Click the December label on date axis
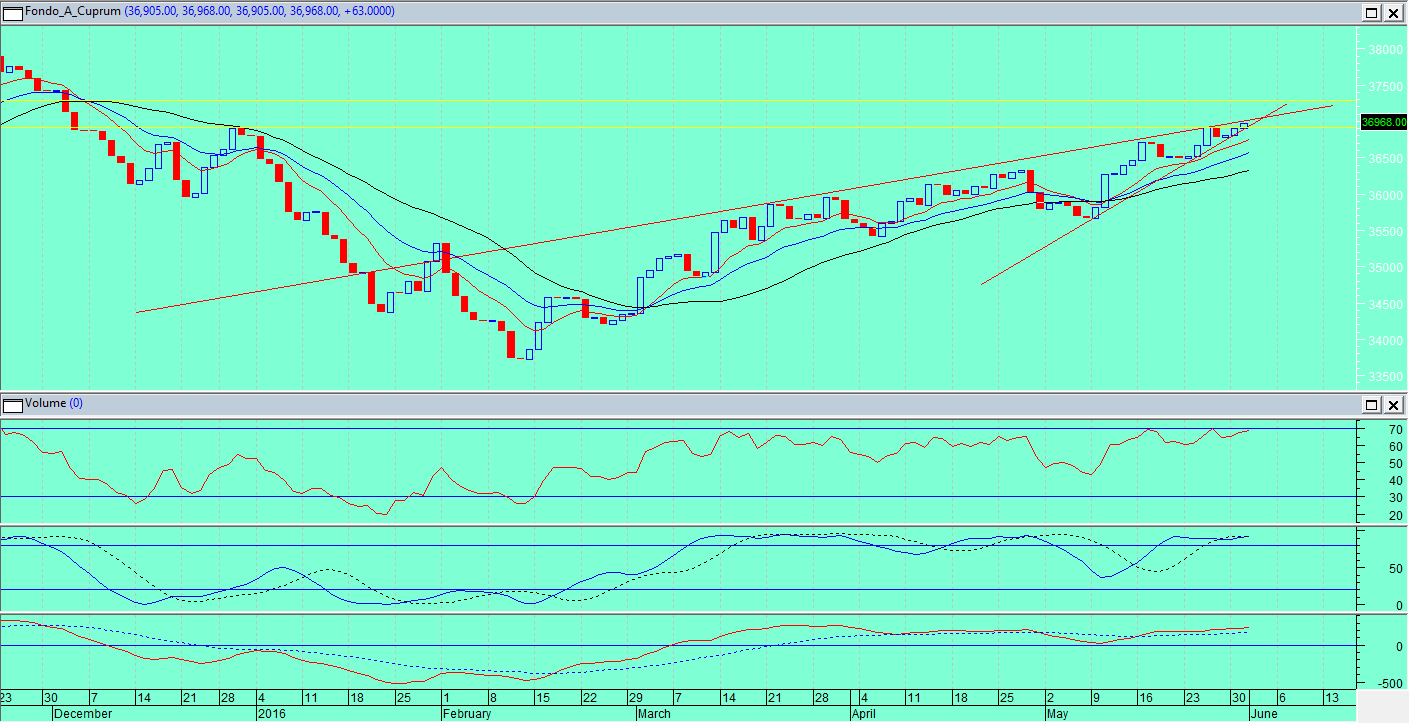 tap(82, 714)
